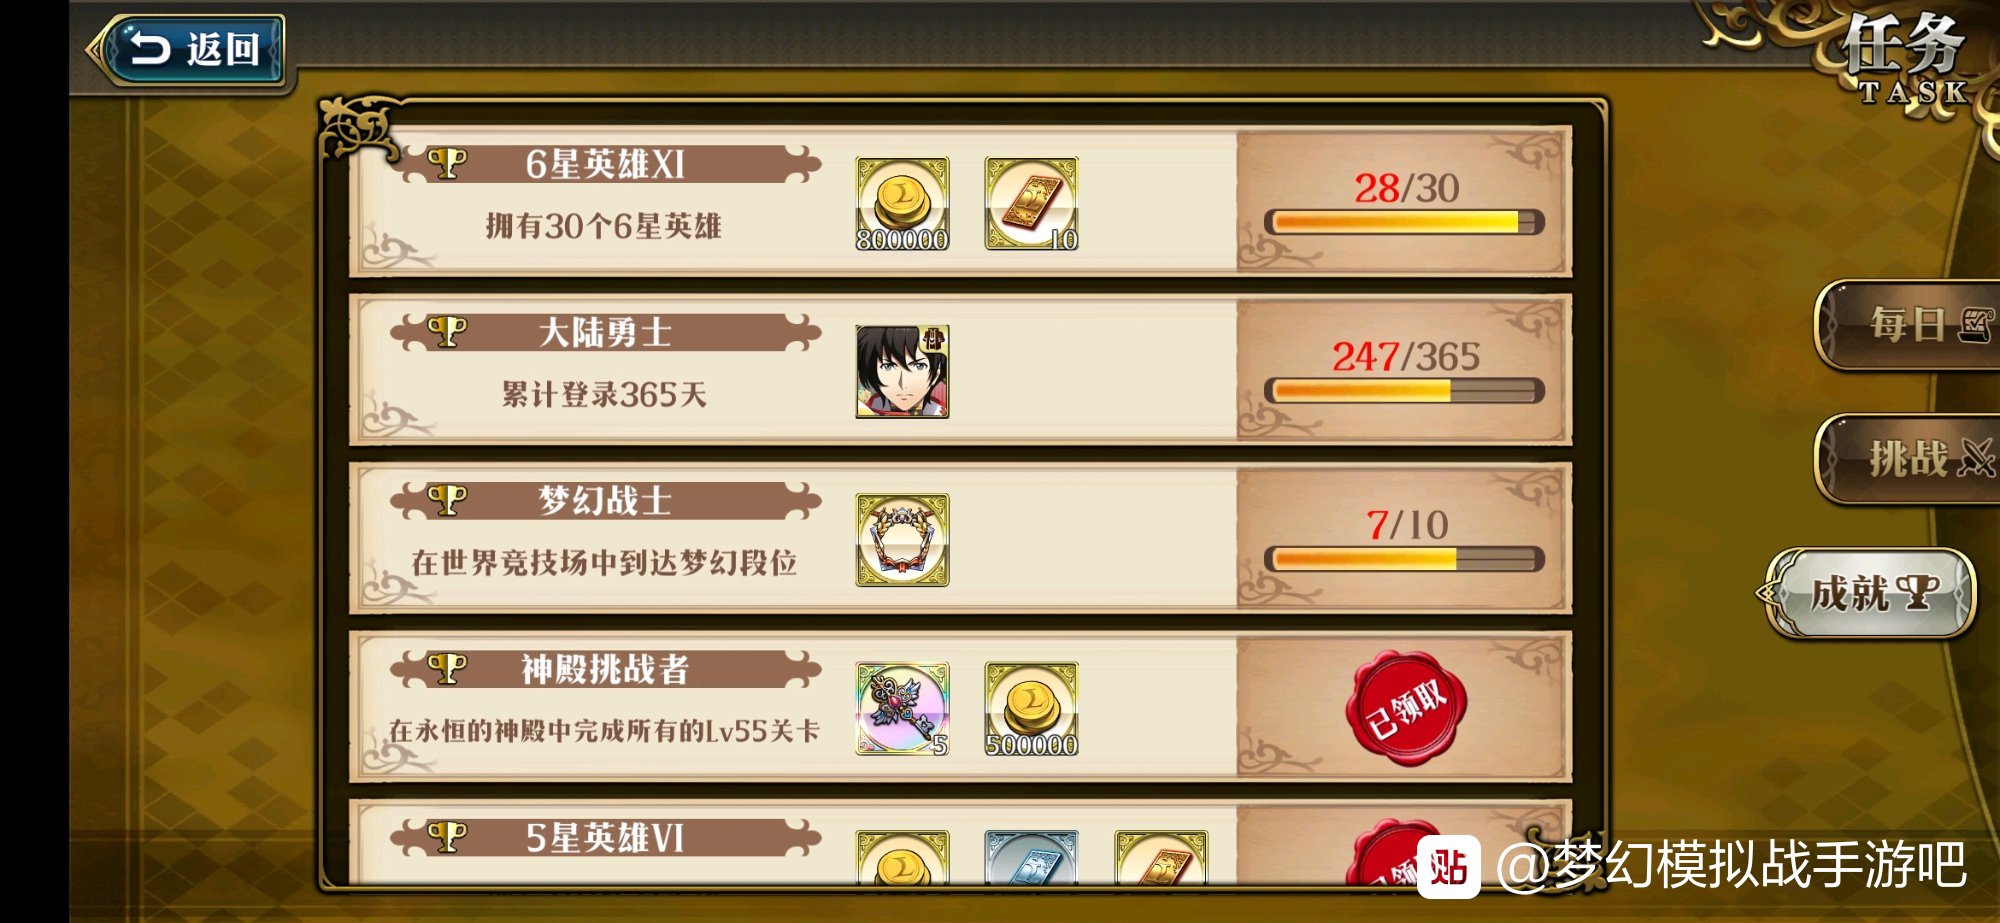This screenshot has width=2000, height=923.
Task: Tap the 500000 gold coin reward icon
Action: click(x=1031, y=708)
